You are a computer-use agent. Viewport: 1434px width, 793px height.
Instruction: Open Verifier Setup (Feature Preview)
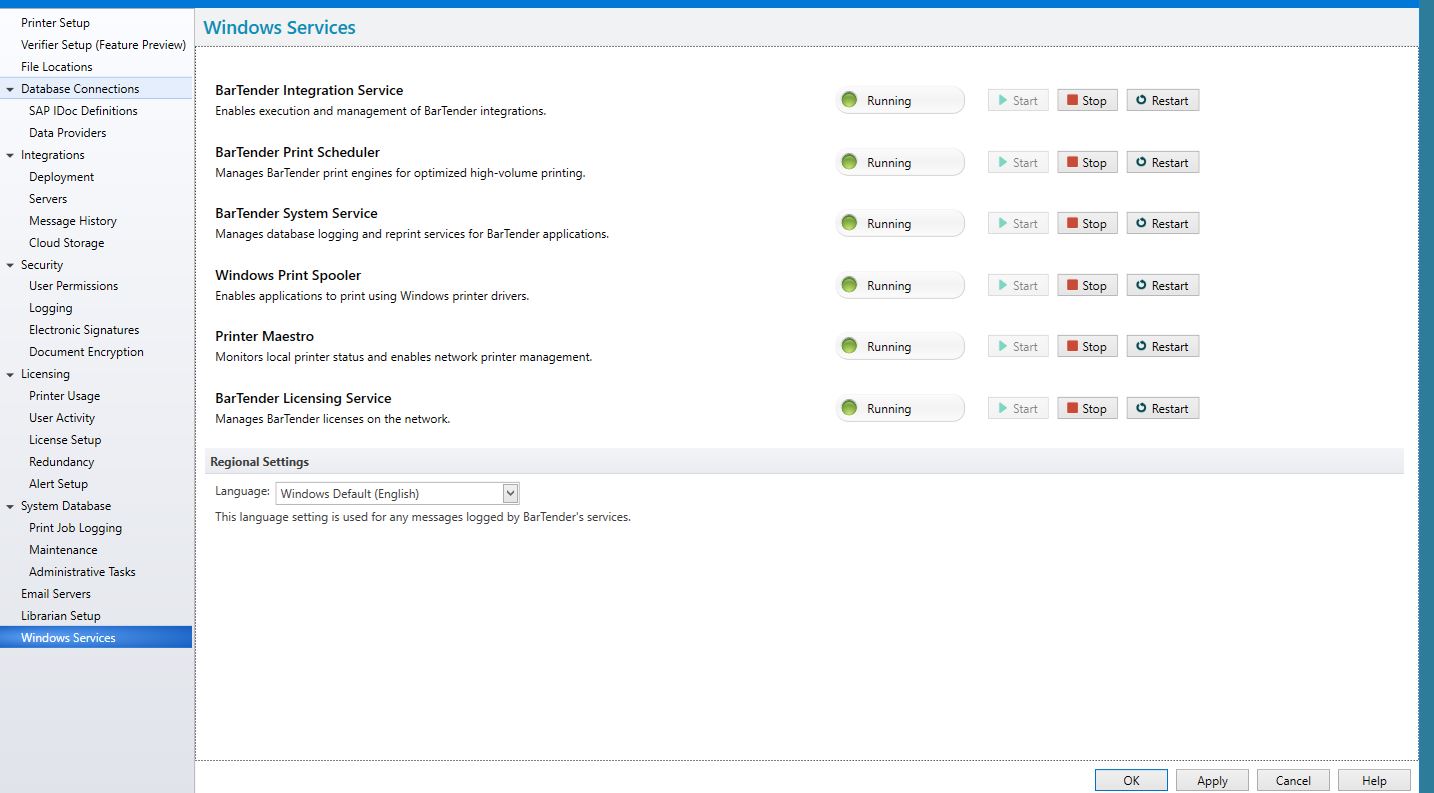103,45
